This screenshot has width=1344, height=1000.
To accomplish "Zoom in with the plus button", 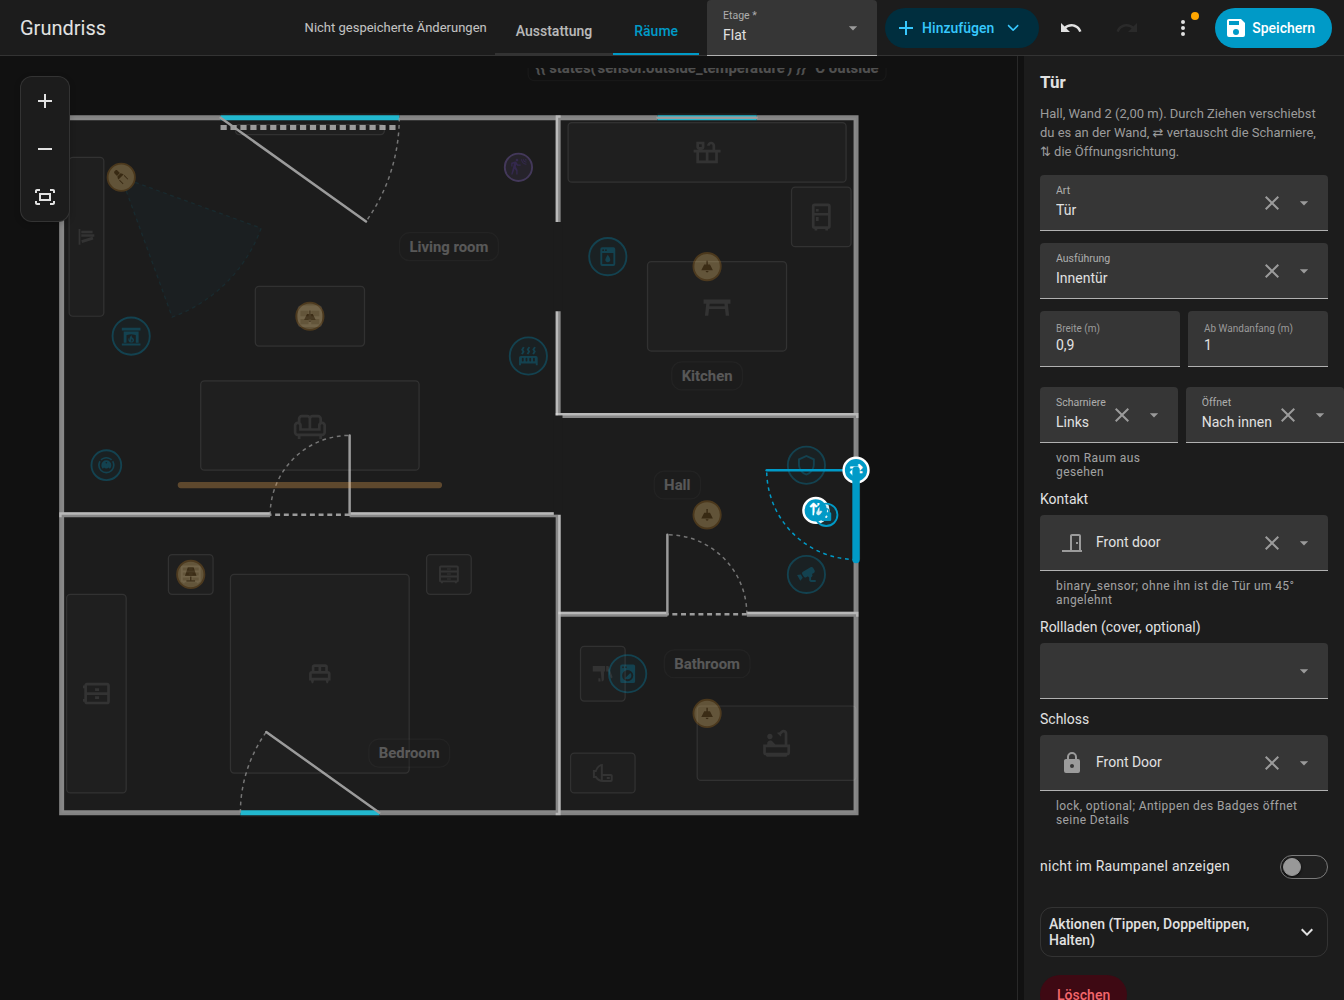I will 45,101.
